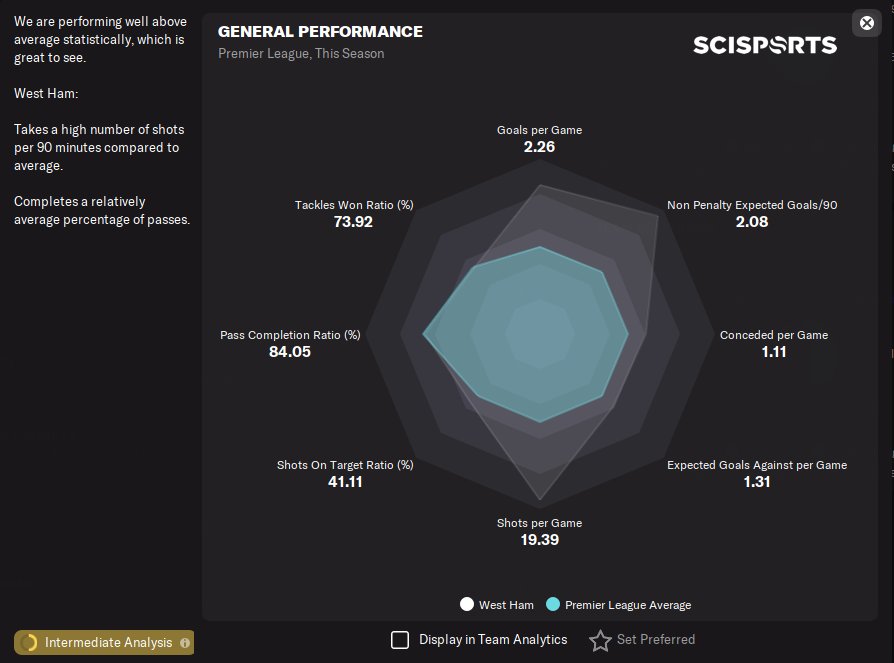Click Expected Goals Against per Game label
894x663 pixels.
click(757, 465)
